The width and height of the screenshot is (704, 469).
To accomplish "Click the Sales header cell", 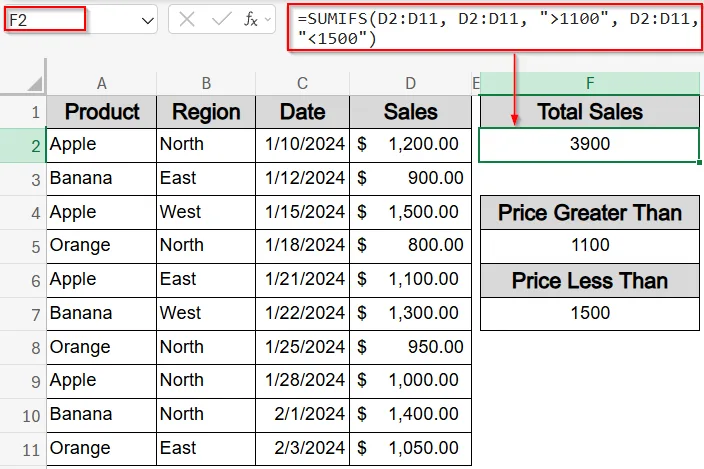I will pos(410,112).
